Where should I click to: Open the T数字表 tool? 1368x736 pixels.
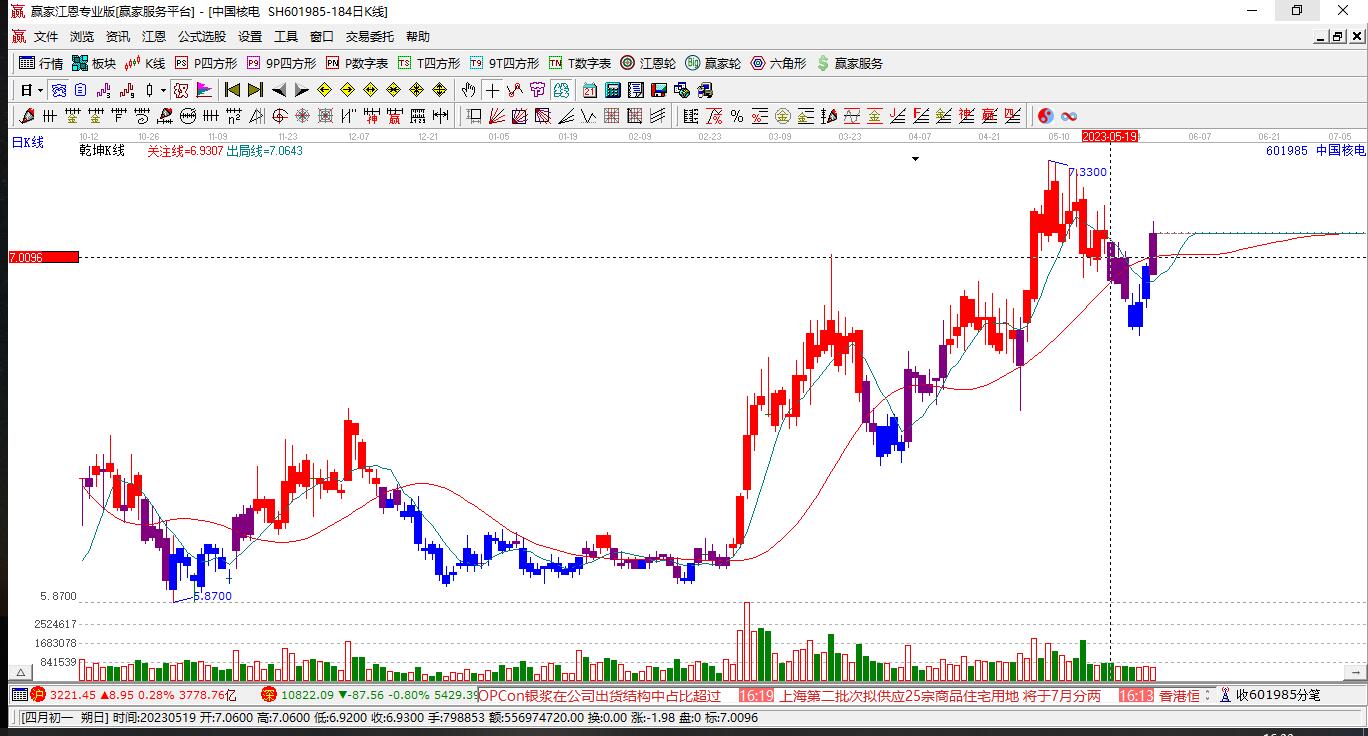580,63
